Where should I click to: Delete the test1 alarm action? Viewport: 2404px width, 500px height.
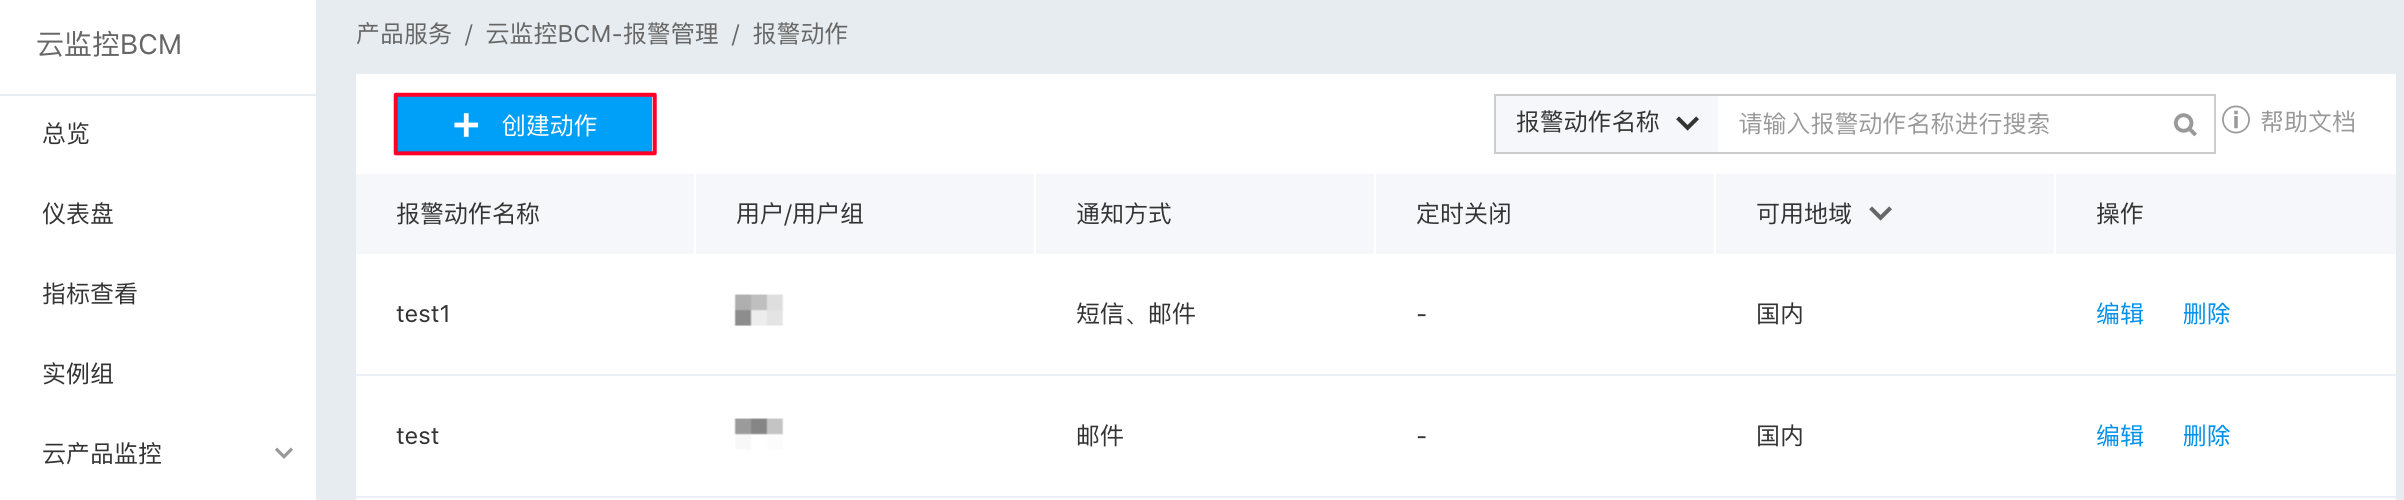[2206, 314]
